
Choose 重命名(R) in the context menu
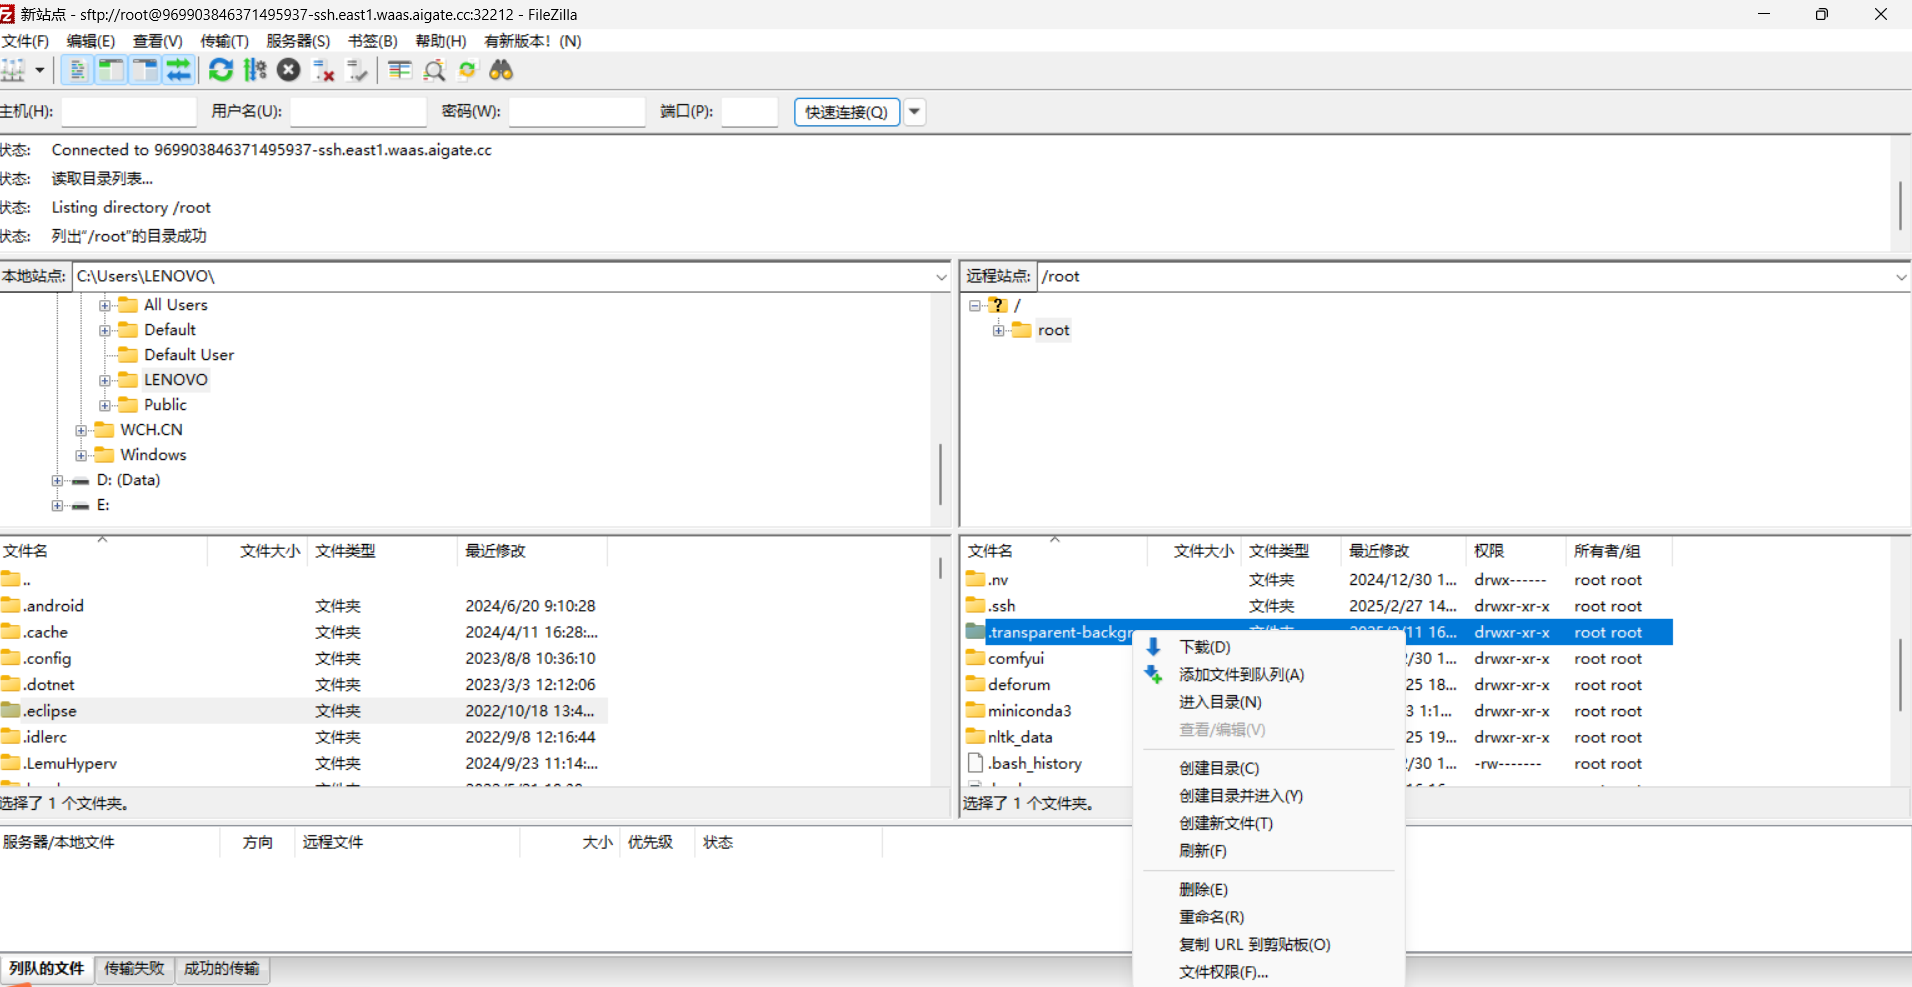(x=1210, y=917)
